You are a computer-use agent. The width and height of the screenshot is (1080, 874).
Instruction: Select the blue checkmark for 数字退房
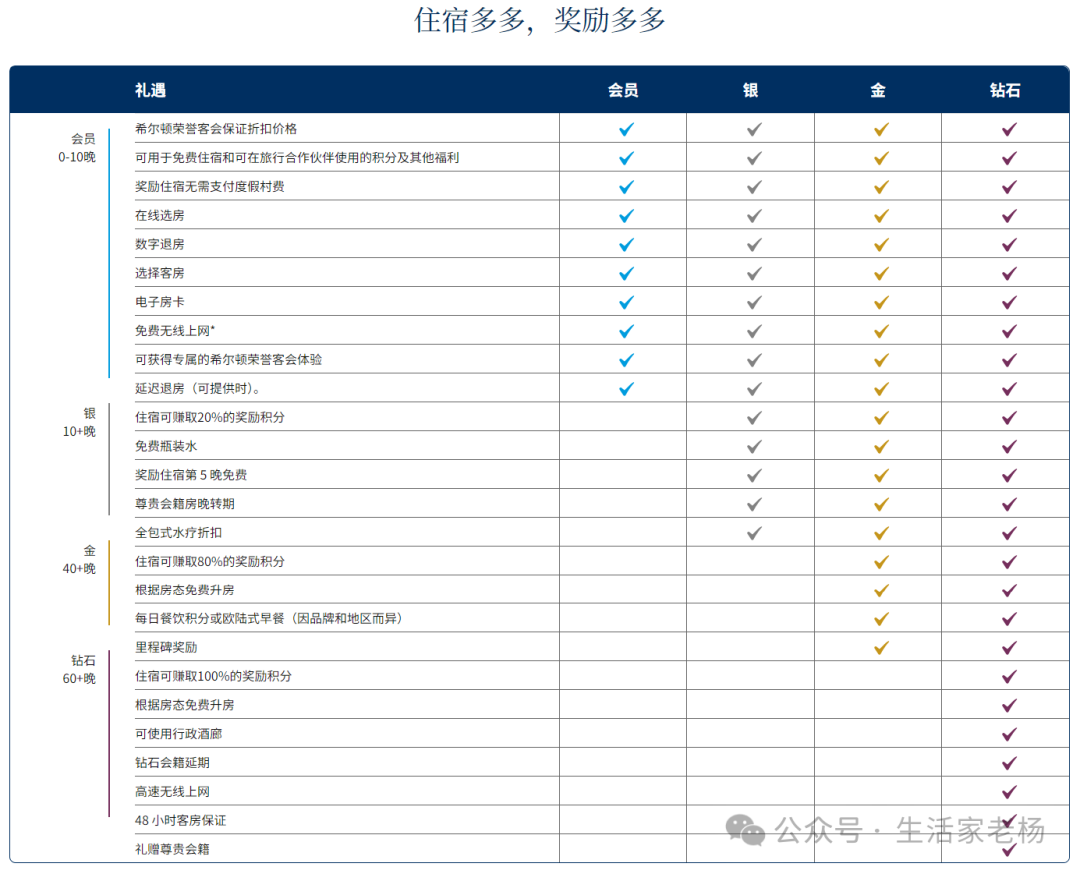point(625,243)
